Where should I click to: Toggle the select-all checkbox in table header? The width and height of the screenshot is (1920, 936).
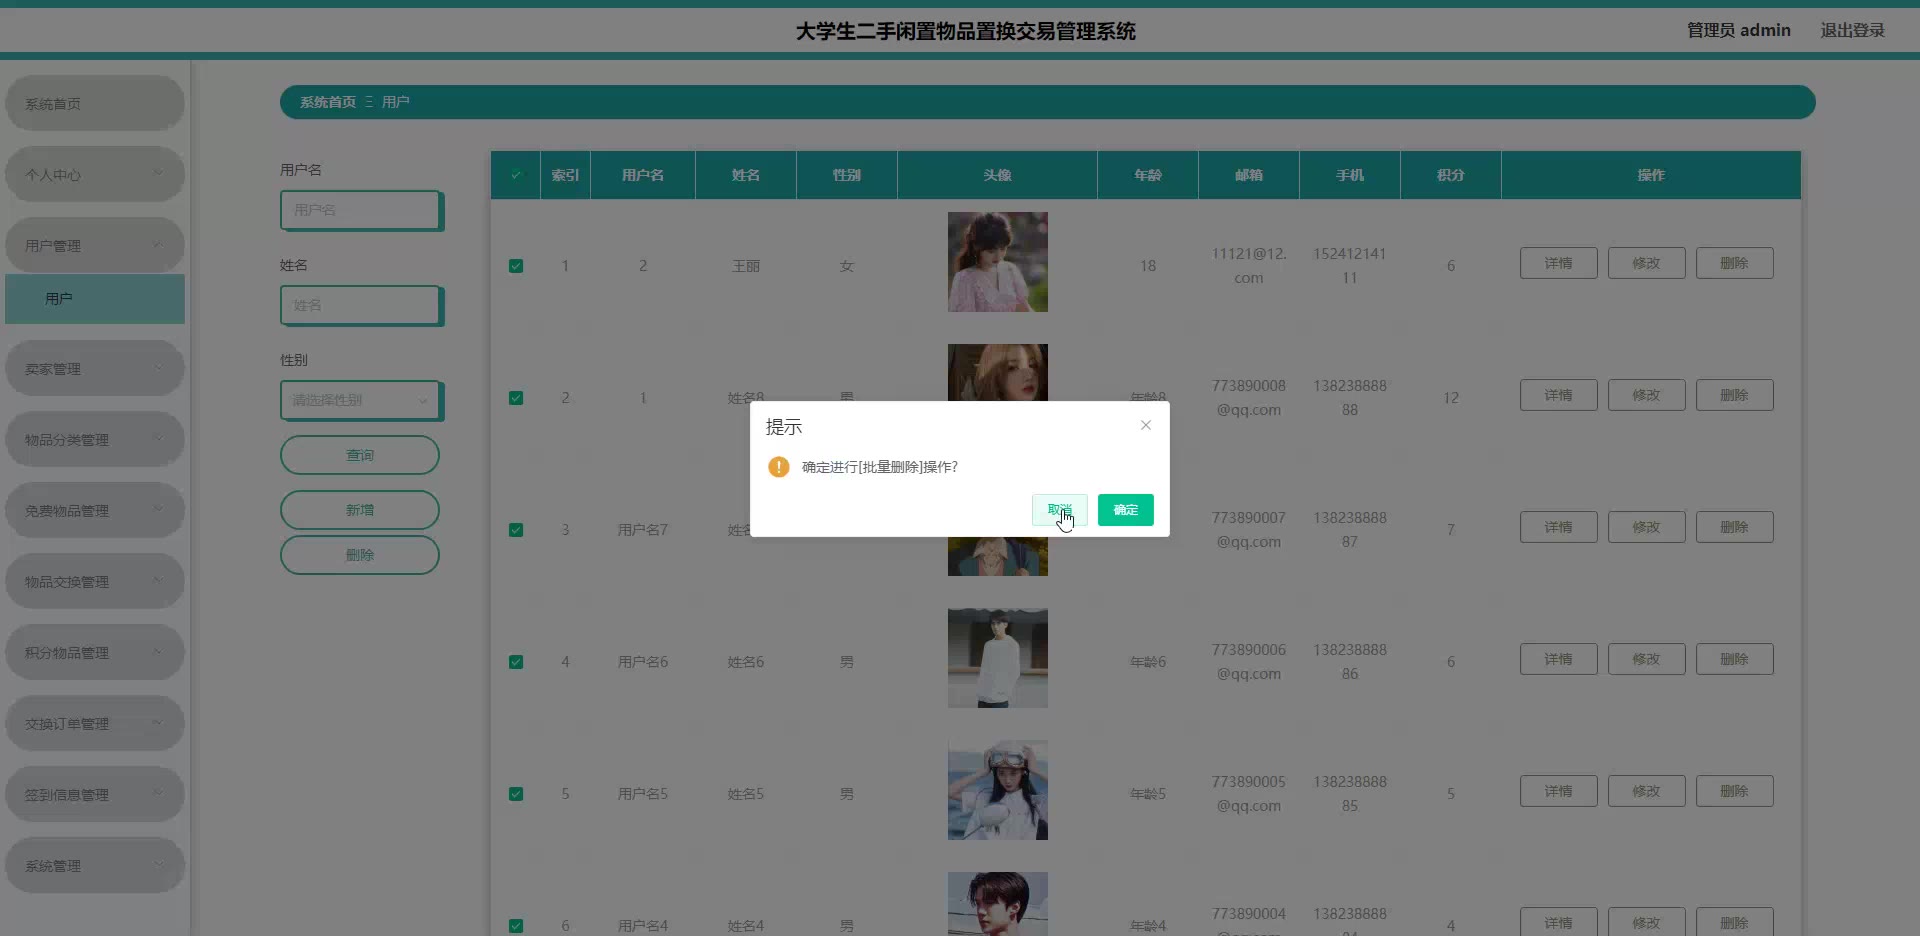pyautogui.click(x=516, y=175)
